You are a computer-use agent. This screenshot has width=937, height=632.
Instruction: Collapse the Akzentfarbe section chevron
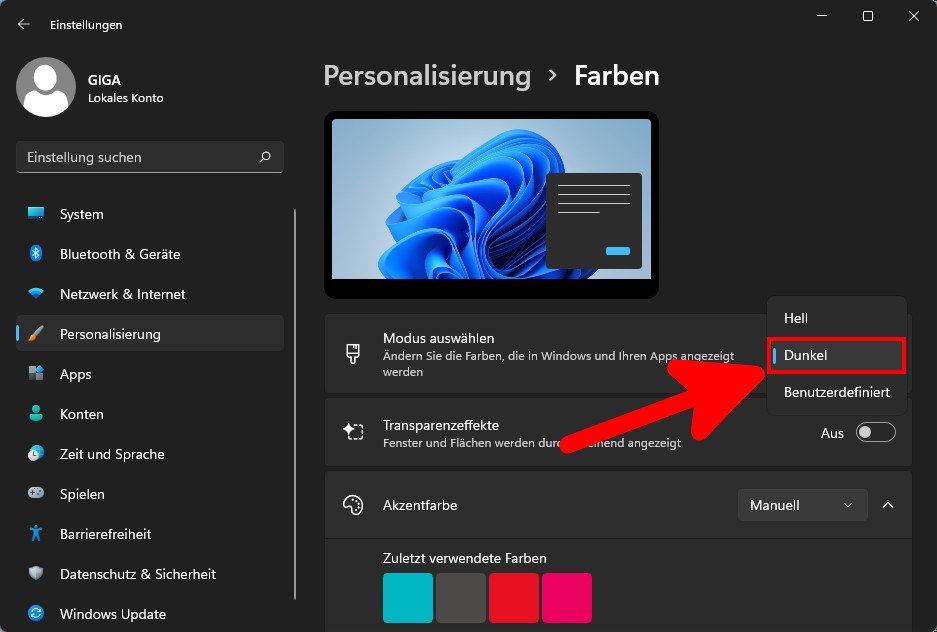pos(888,505)
